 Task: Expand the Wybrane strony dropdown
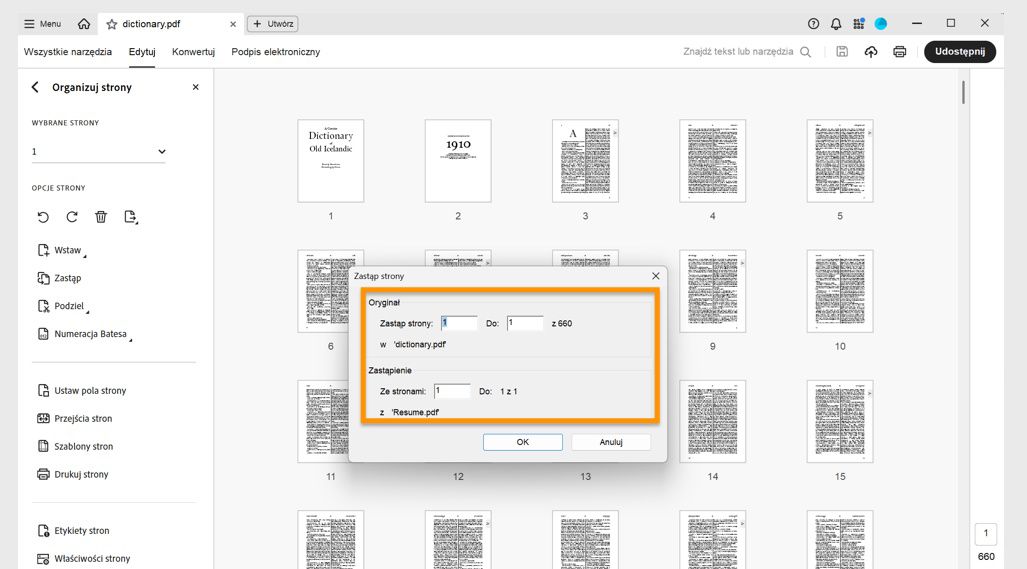pyautogui.click(x=98, y=151)
